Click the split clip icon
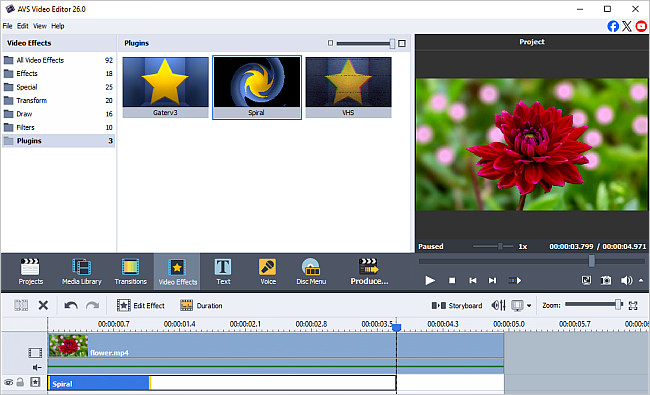 point(21,305)
